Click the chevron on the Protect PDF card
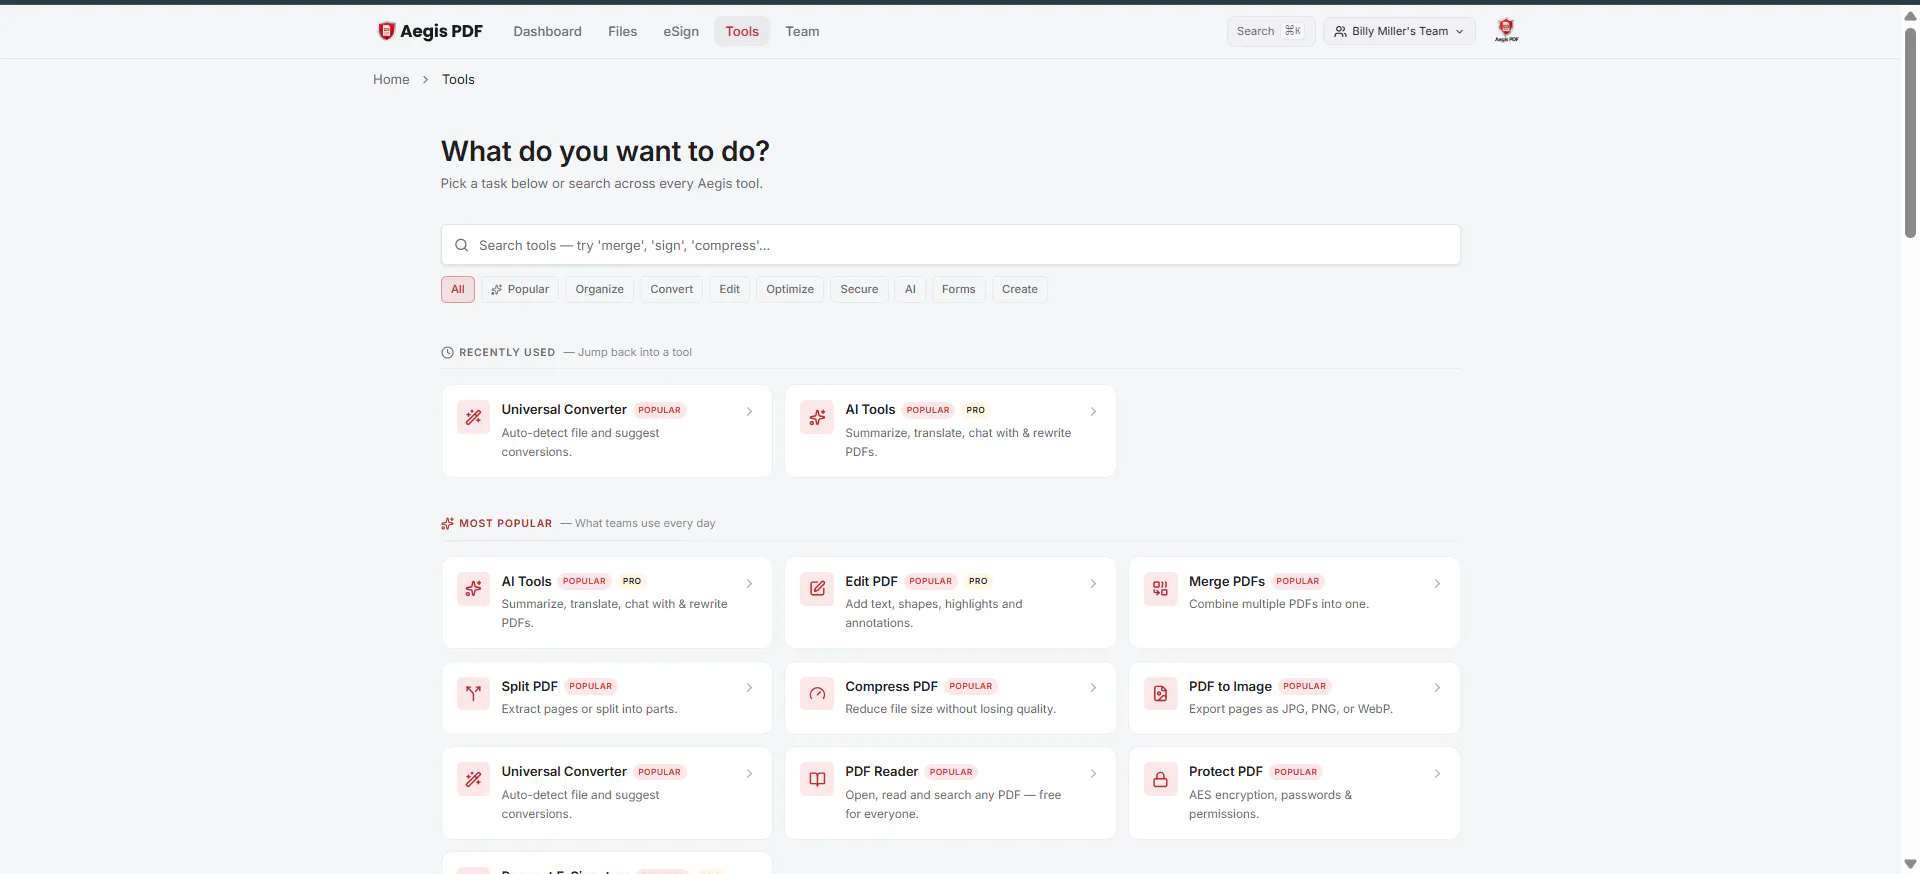This screenshot has height=874, width=1920. [1437, 774]
